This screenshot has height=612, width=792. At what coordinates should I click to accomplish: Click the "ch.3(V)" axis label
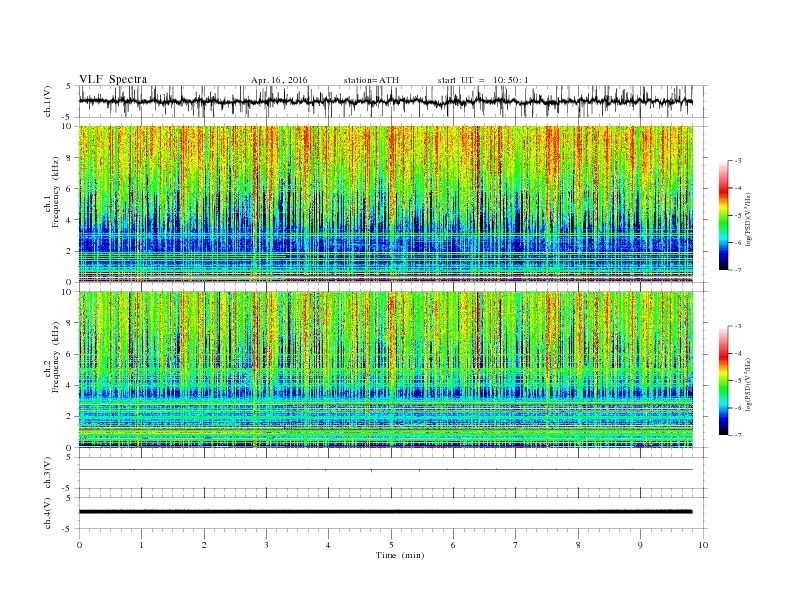[48, 473]
